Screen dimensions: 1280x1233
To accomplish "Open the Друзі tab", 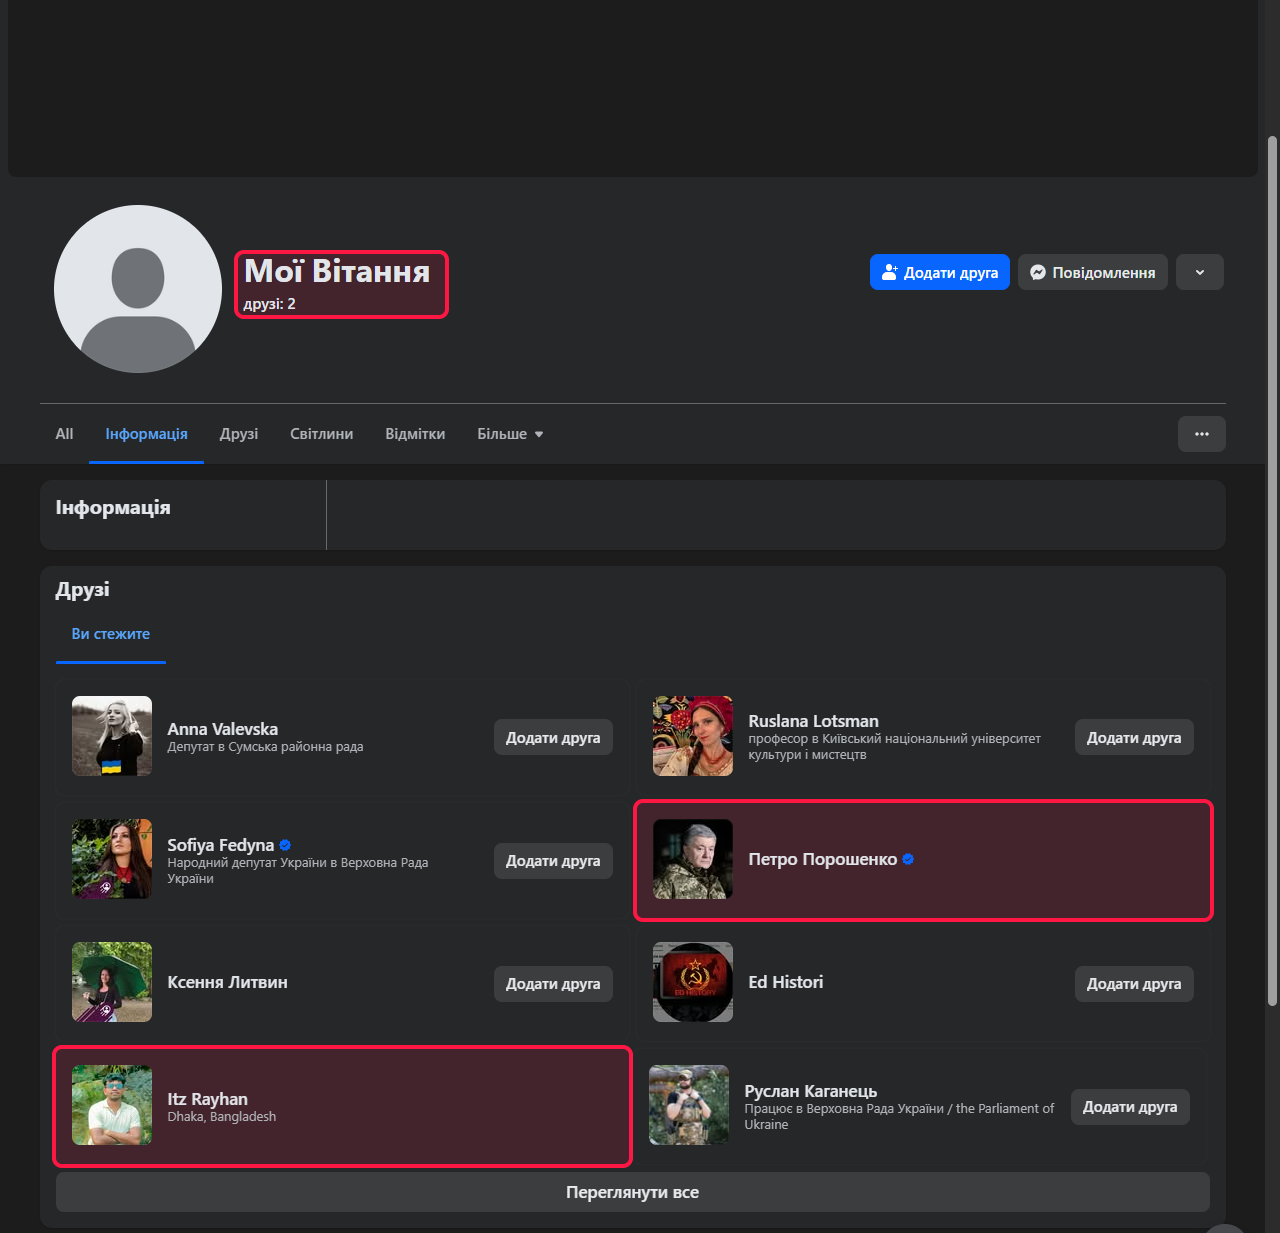I will click(239, 434).
